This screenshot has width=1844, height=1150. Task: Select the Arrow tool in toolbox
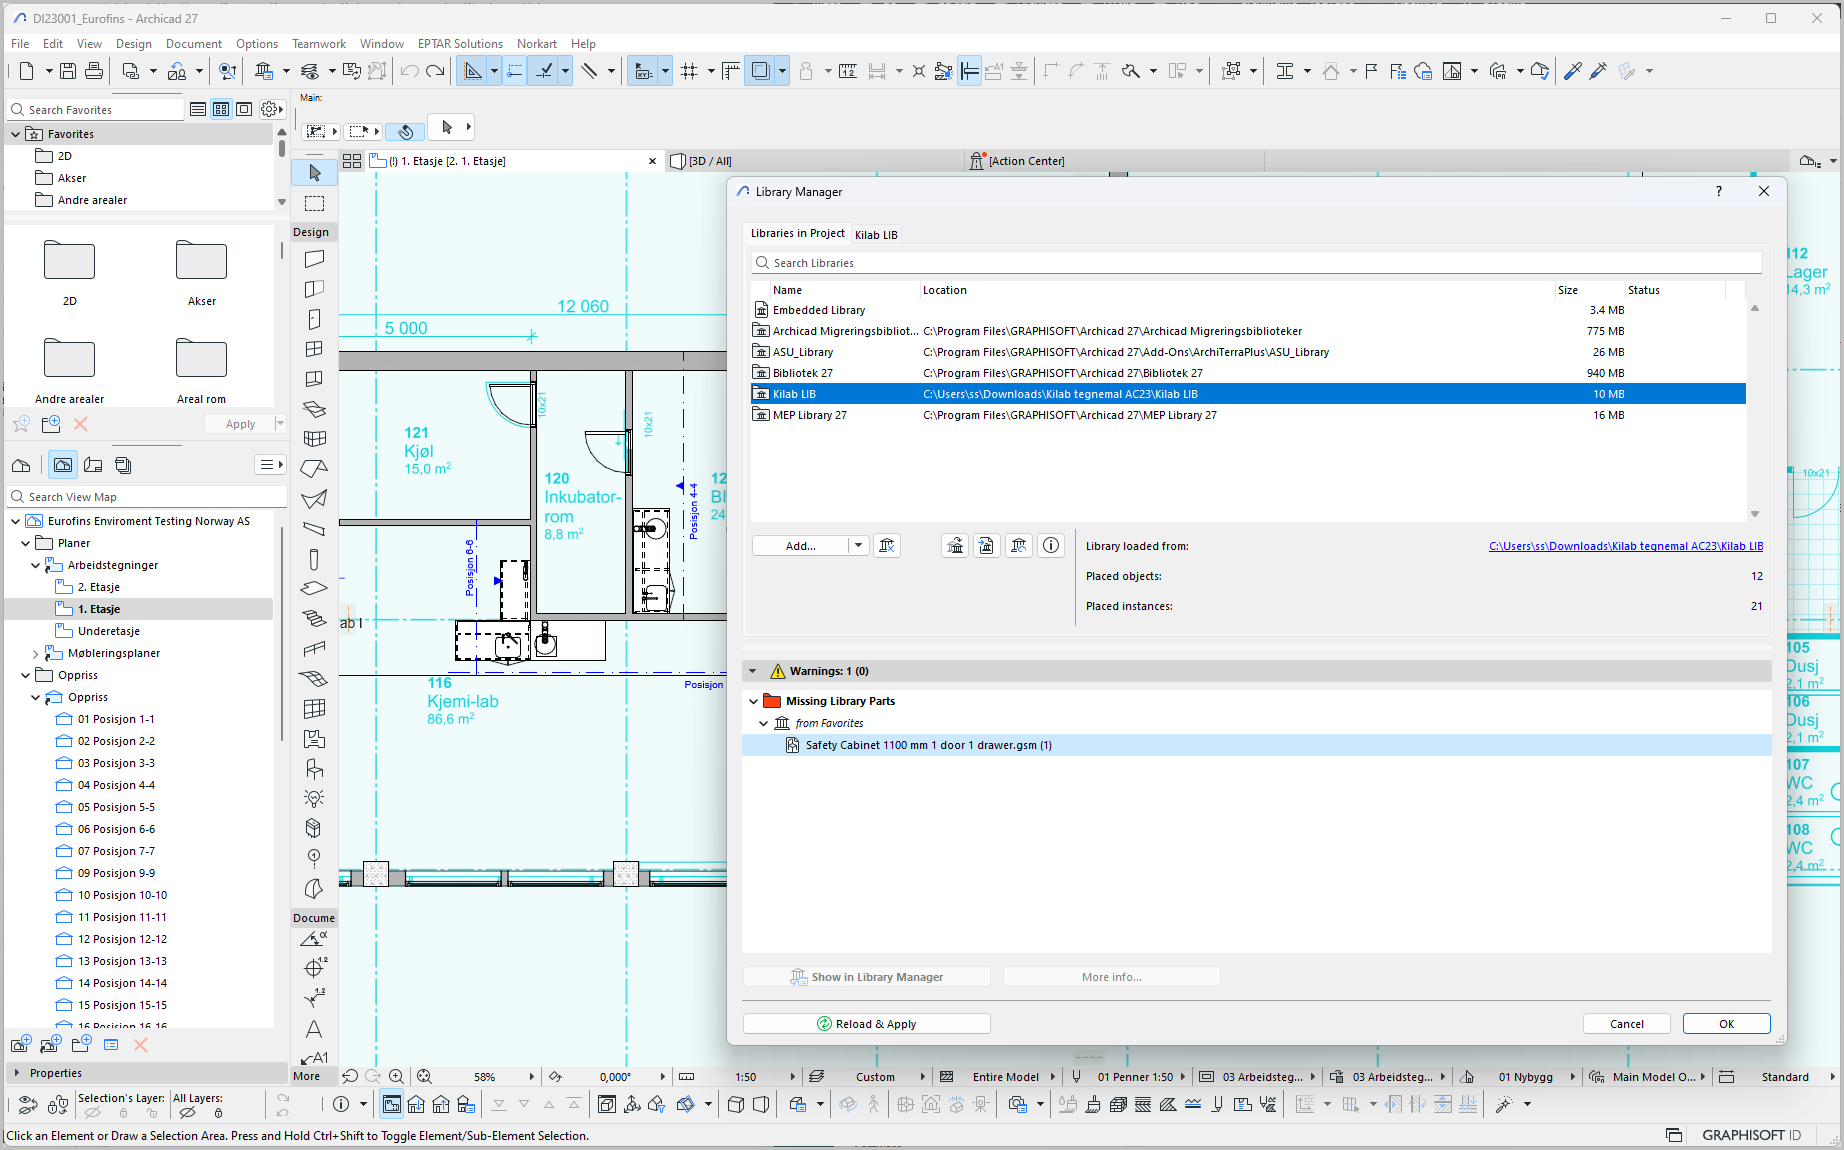click(x=314, y=173)
